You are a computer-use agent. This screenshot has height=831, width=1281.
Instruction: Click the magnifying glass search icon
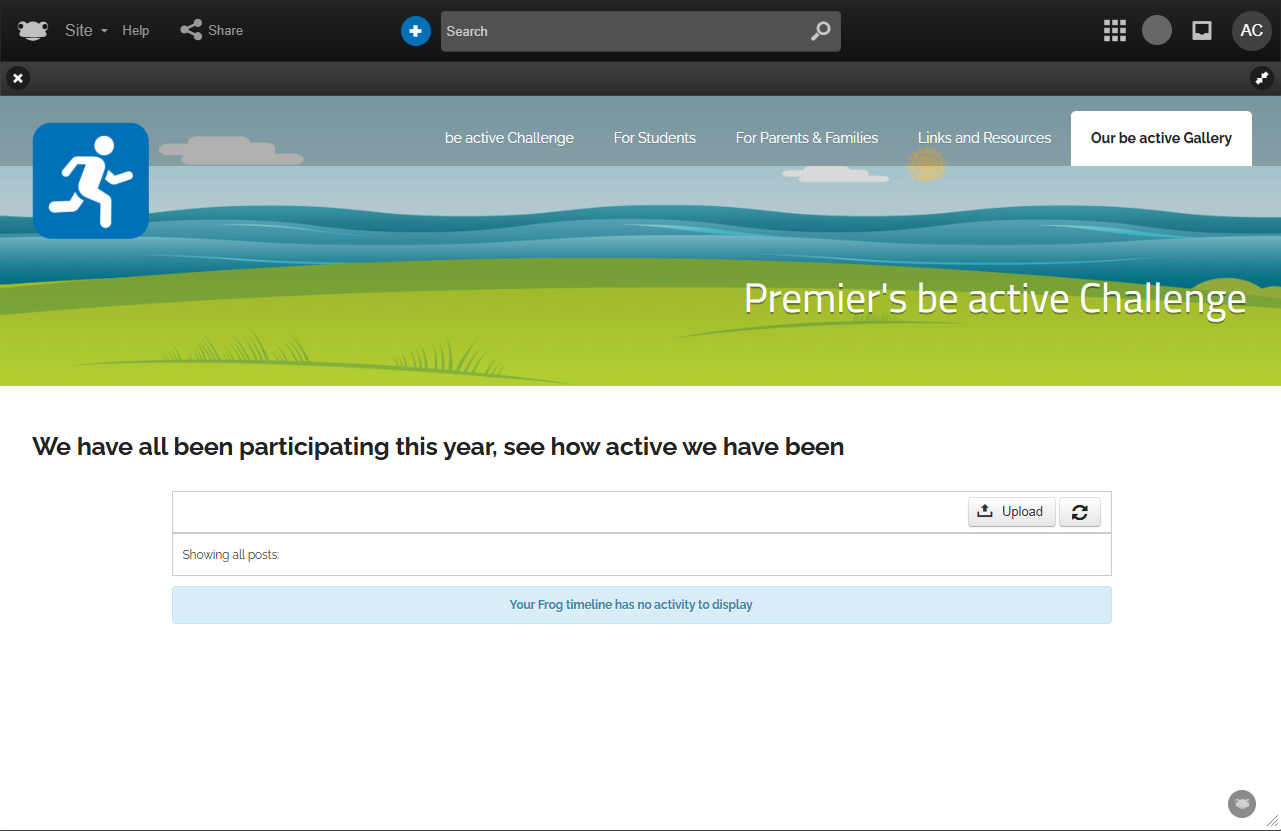click(820, 31)
